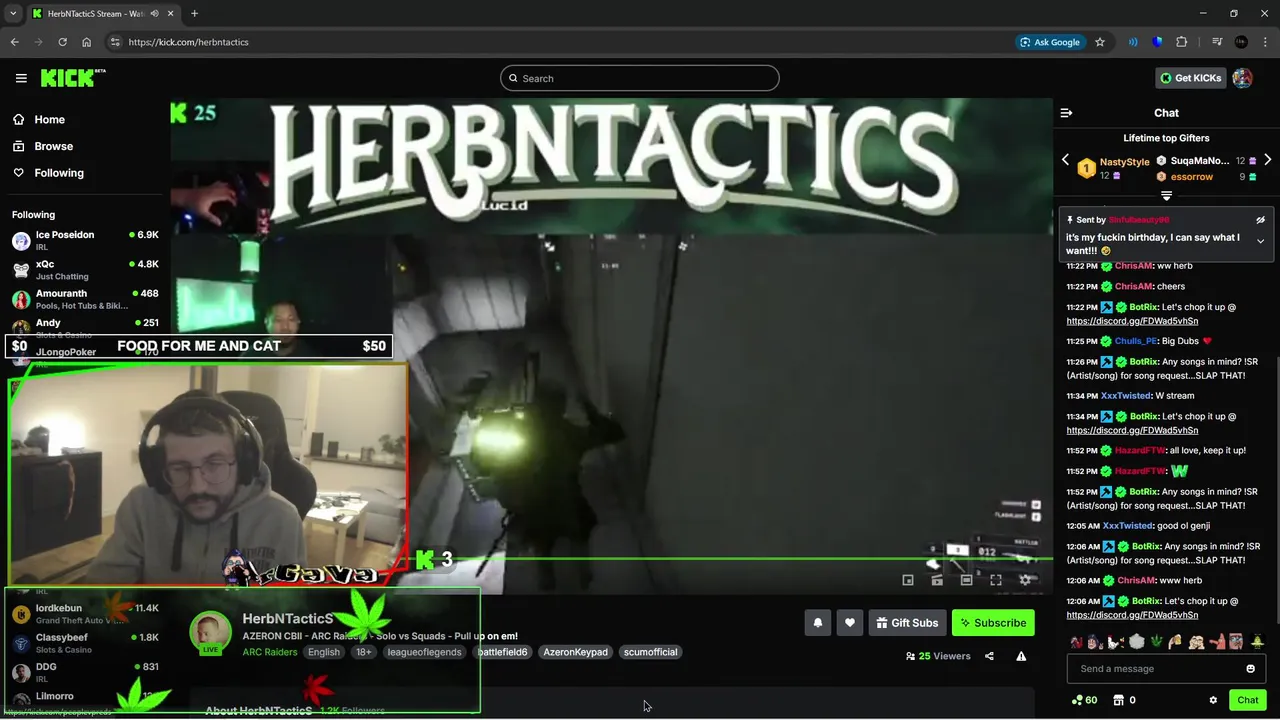Insert the Patrick Star emote
The height and width of the screenshot is (720, 1280).
click(x=1216, y=642)
